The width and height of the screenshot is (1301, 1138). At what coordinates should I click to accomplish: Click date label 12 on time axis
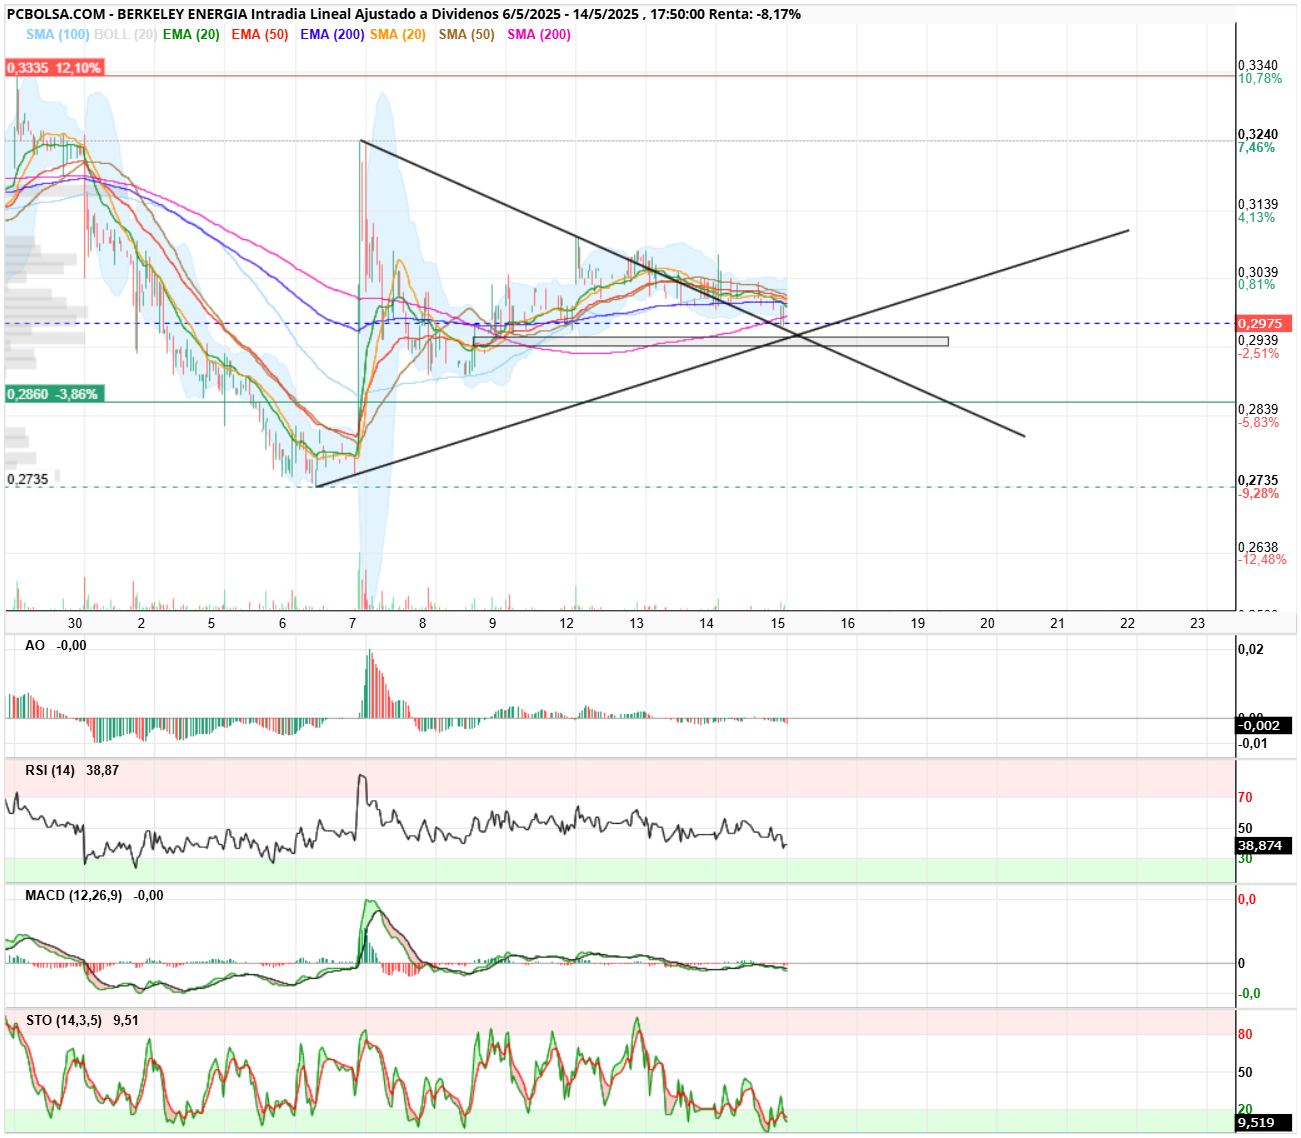pyautogui.click(x=566, y=623)
